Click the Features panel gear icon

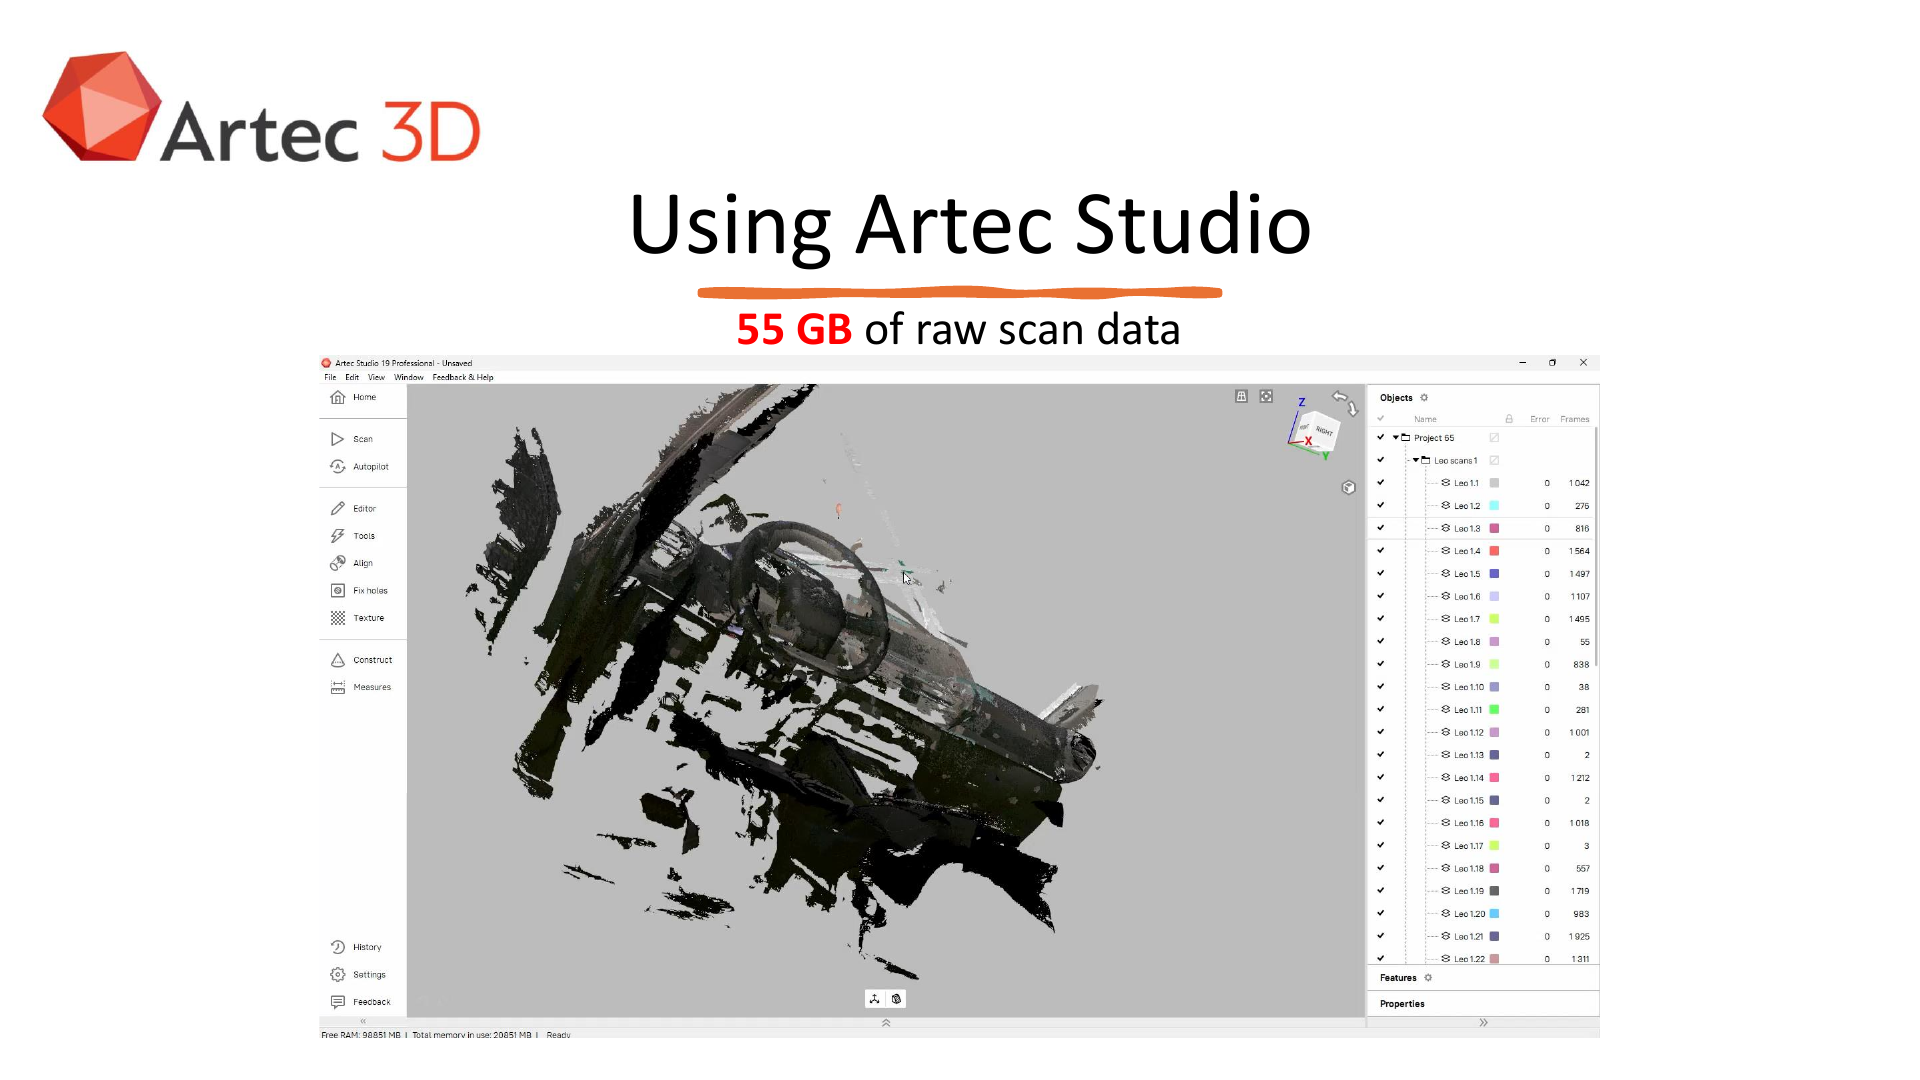tap(1428, 978)
